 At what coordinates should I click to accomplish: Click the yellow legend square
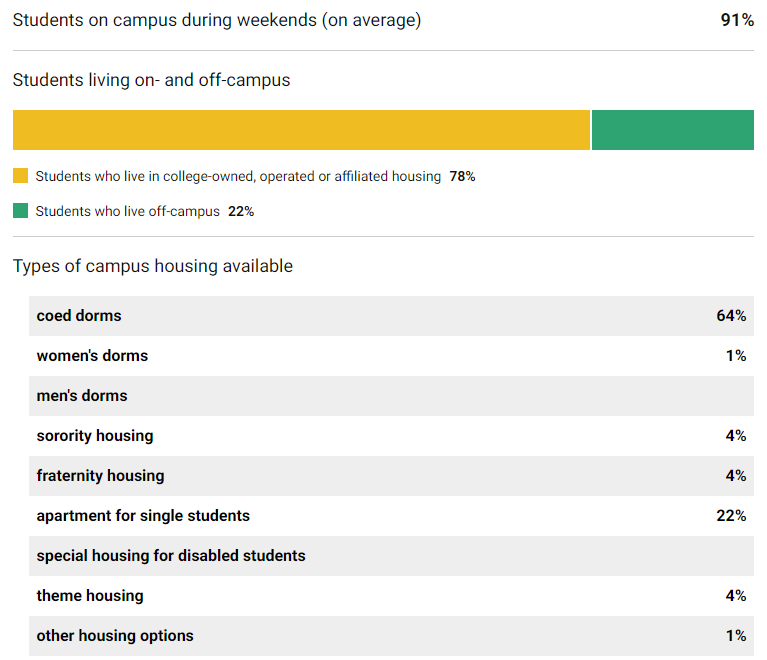pos(20,176)
